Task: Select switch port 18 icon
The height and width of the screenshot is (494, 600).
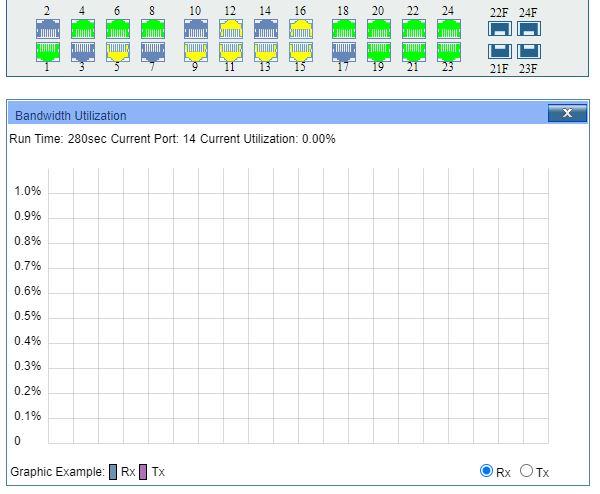Action: [344, 29]
